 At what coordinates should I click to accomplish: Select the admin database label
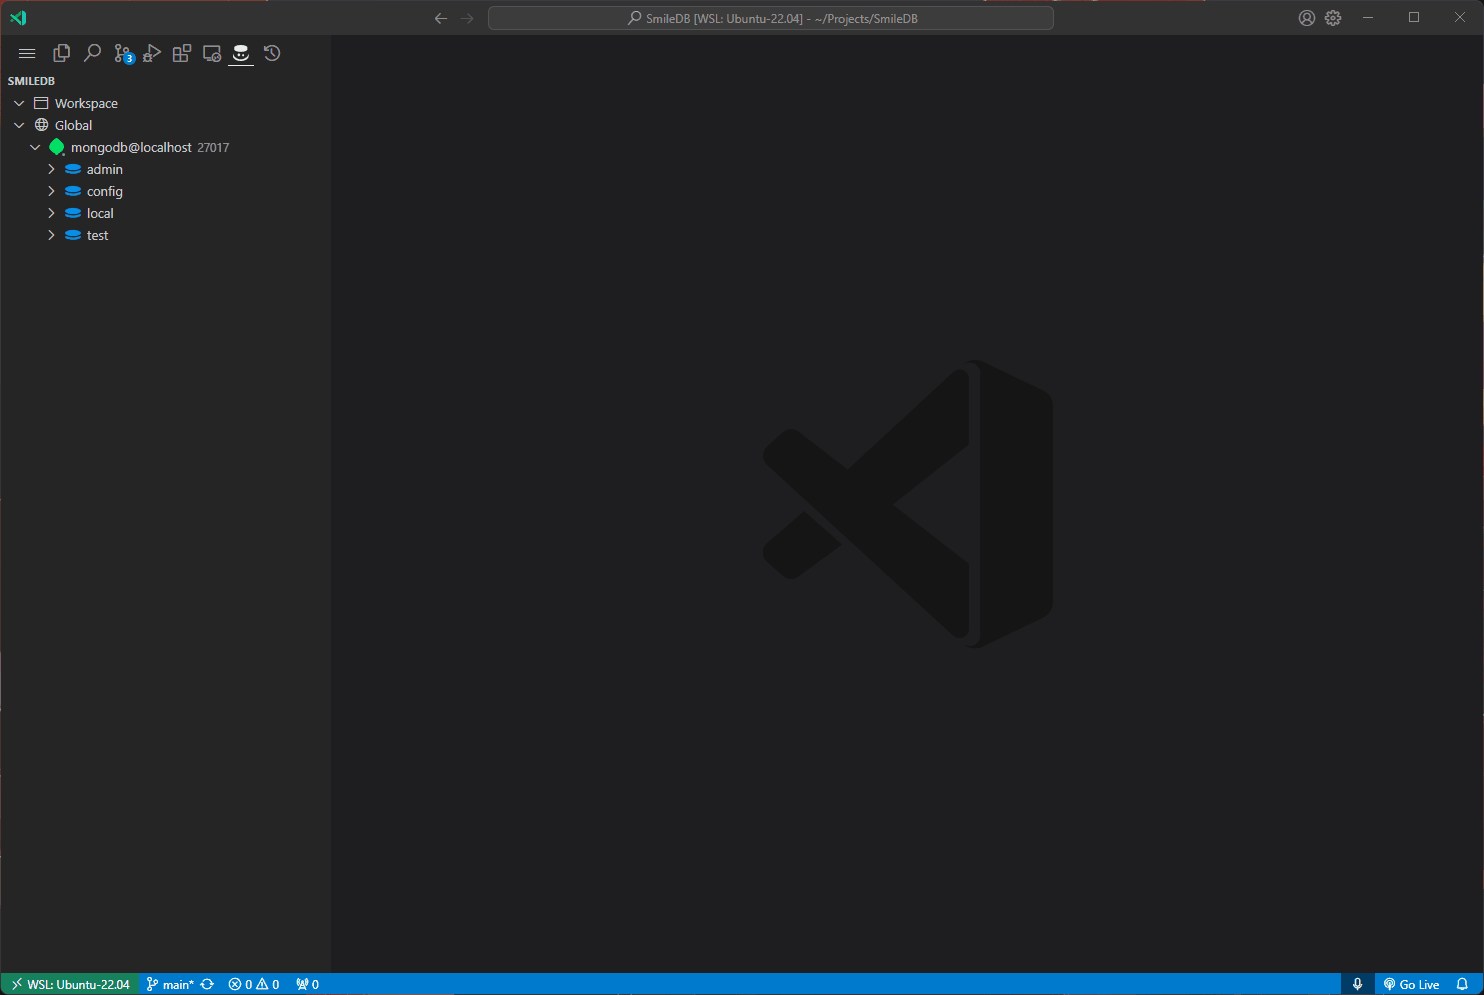105,169
